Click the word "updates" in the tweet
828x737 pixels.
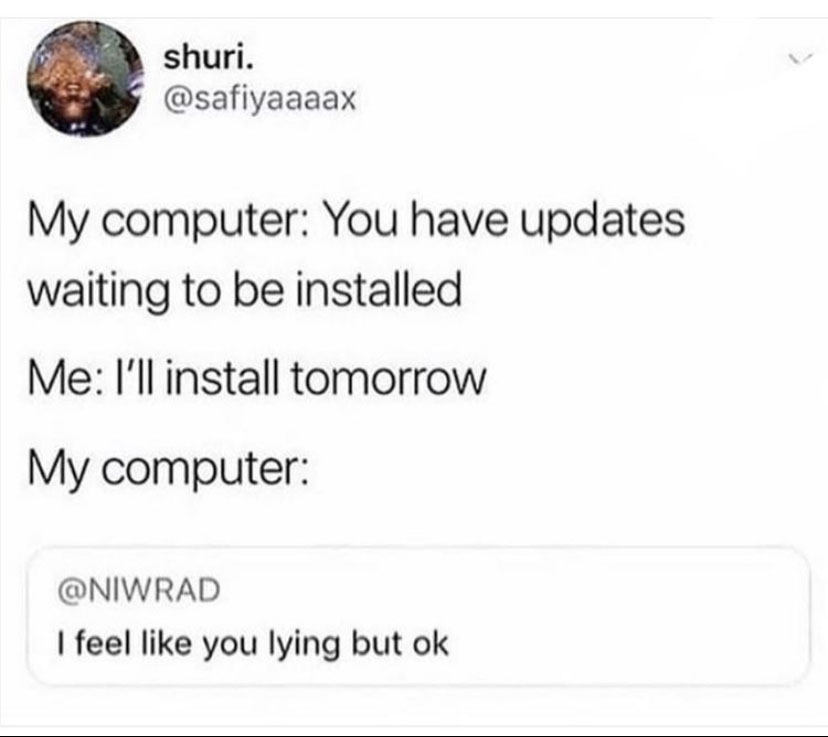[x=603, y=221]
